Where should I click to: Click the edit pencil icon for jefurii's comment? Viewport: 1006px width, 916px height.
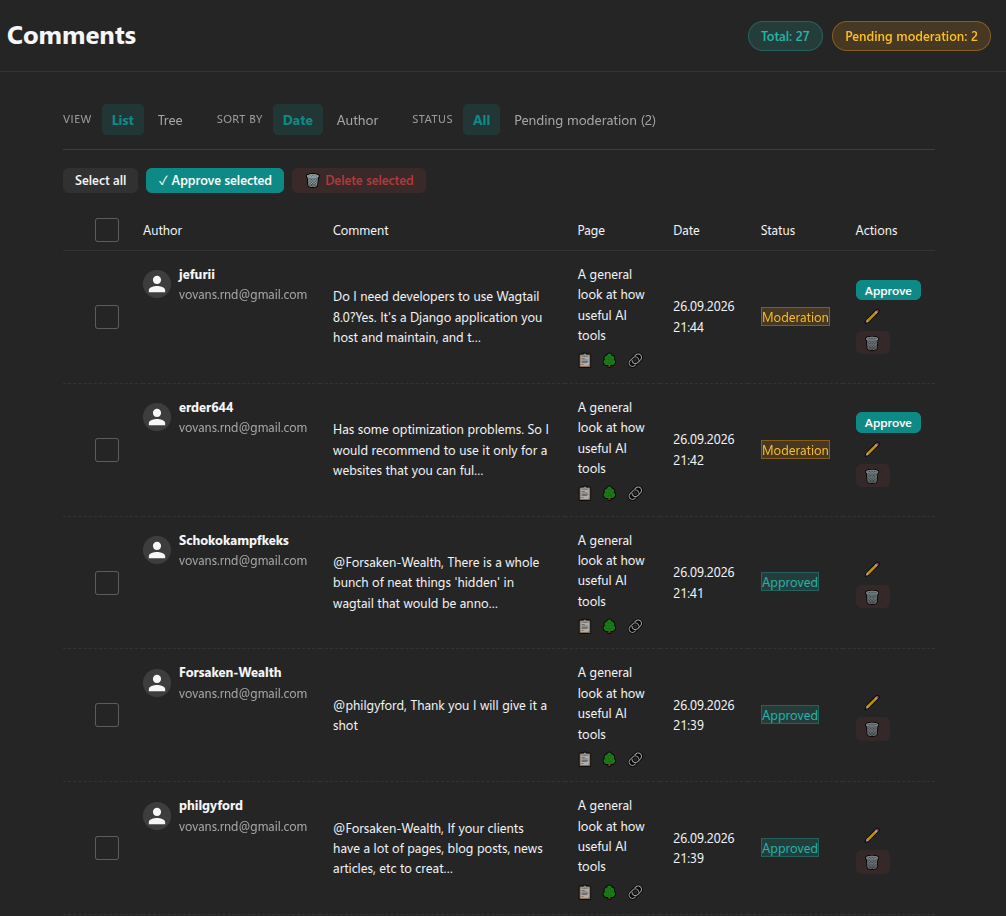point(871,316)
